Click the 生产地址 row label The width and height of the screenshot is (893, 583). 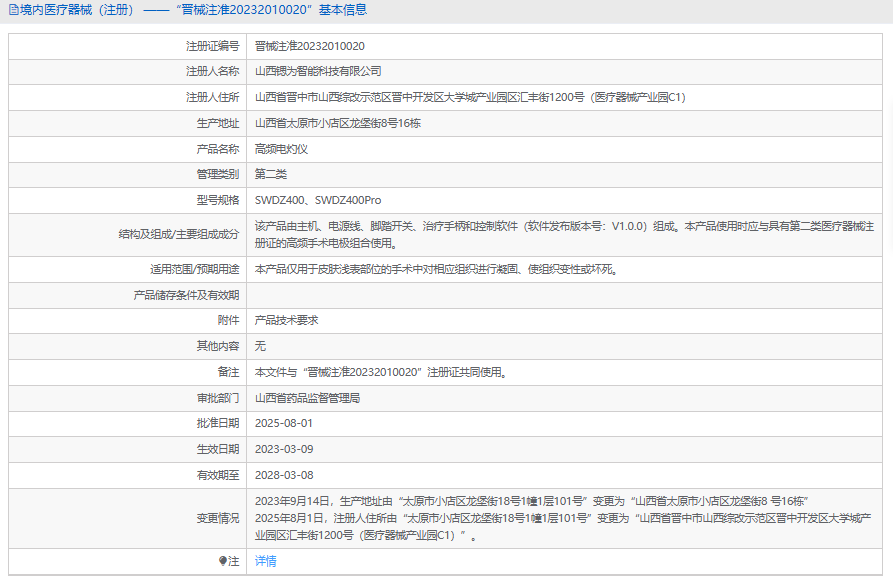coord(218,123)
